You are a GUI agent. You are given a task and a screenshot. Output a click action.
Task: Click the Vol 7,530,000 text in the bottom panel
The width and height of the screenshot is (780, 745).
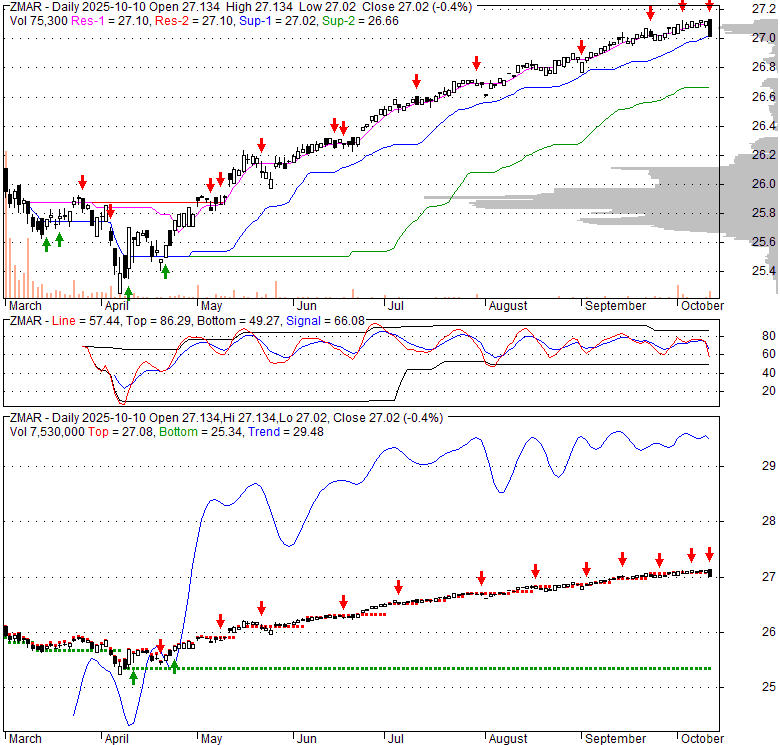46,431
